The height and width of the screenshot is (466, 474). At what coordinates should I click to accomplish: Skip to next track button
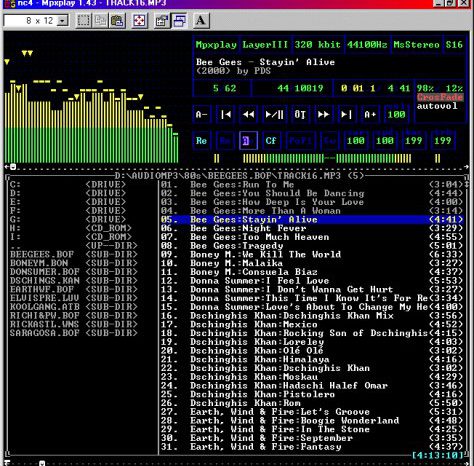pyautogui.click(x=346, y=115)
